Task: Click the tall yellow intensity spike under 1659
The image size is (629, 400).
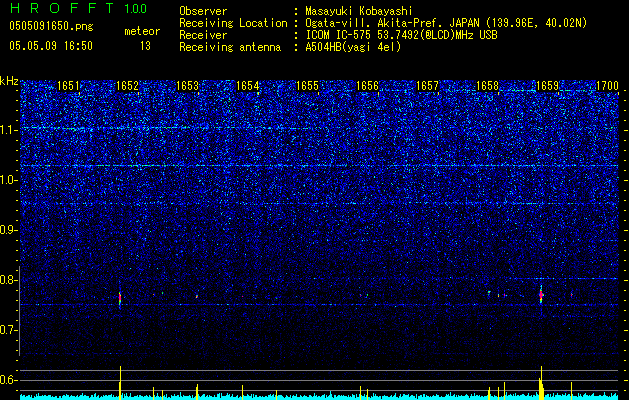Action: [x=541, y=383]
